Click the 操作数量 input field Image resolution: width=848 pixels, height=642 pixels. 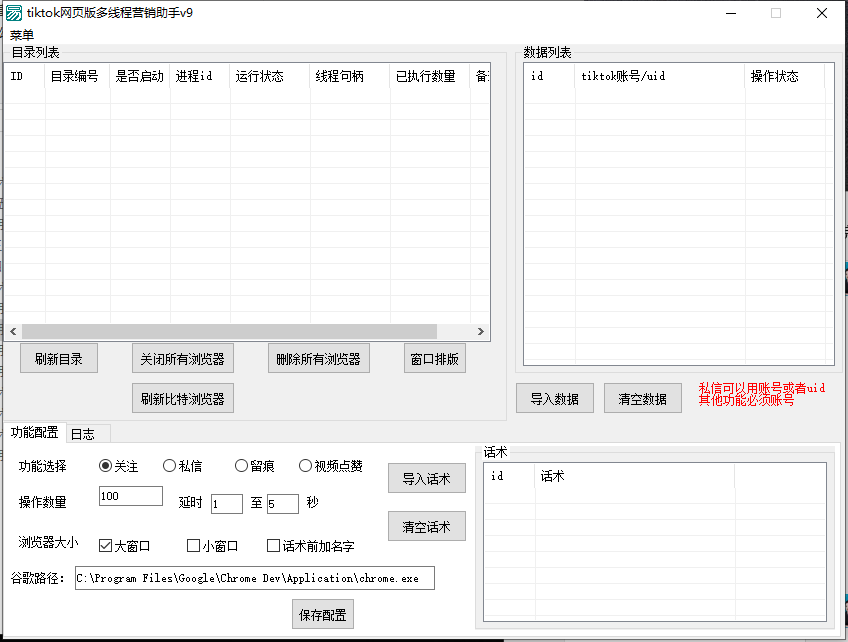131,496
